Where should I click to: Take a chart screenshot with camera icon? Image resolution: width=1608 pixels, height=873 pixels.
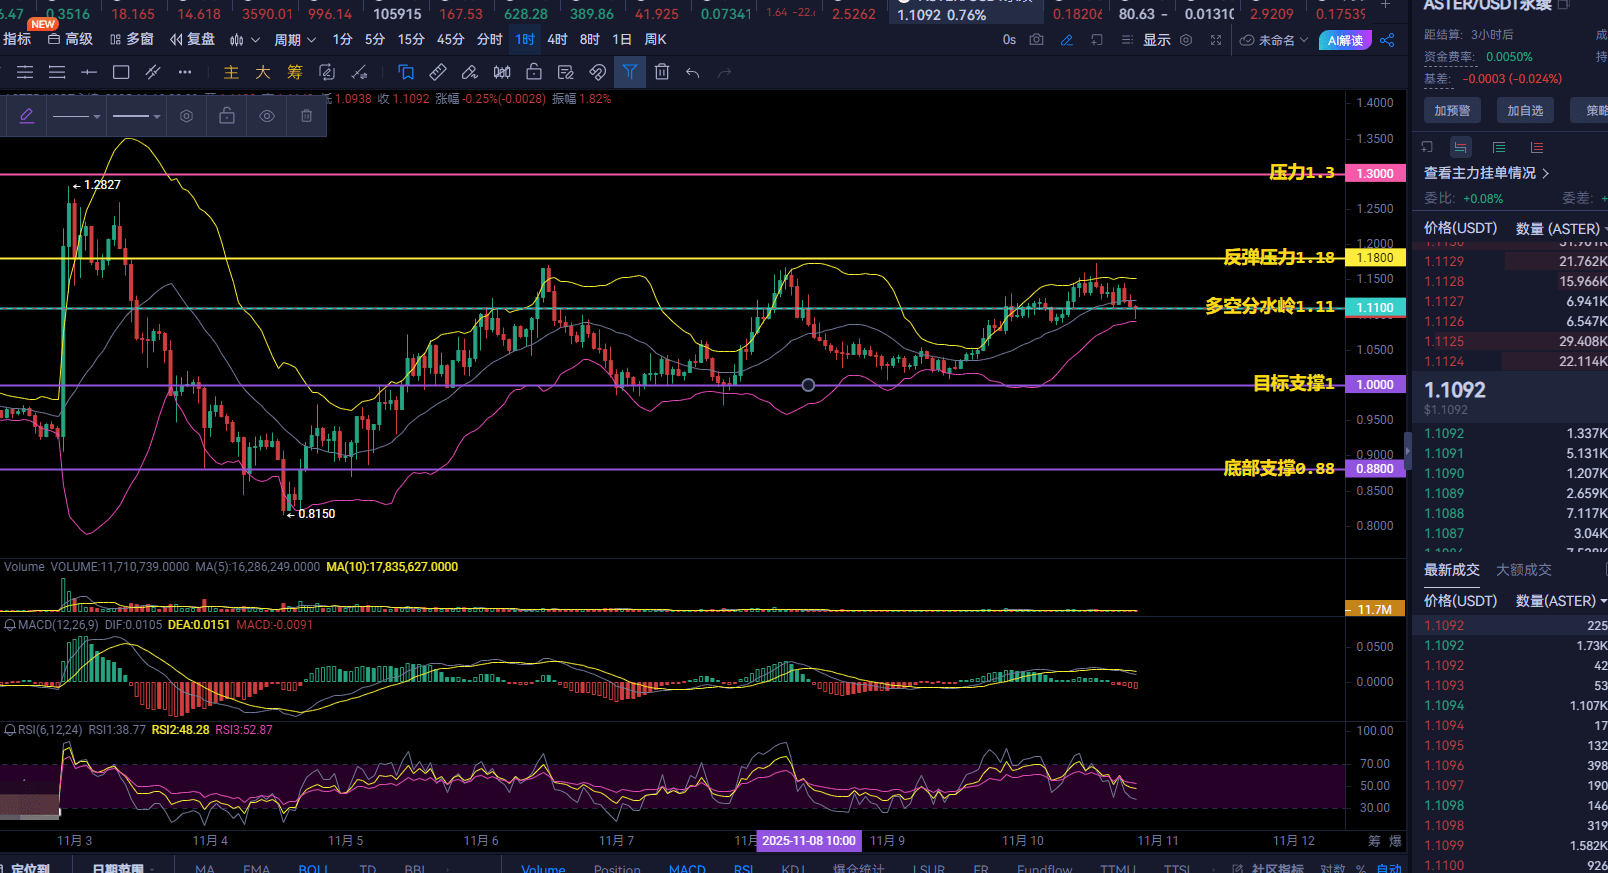pos(1037,40)
